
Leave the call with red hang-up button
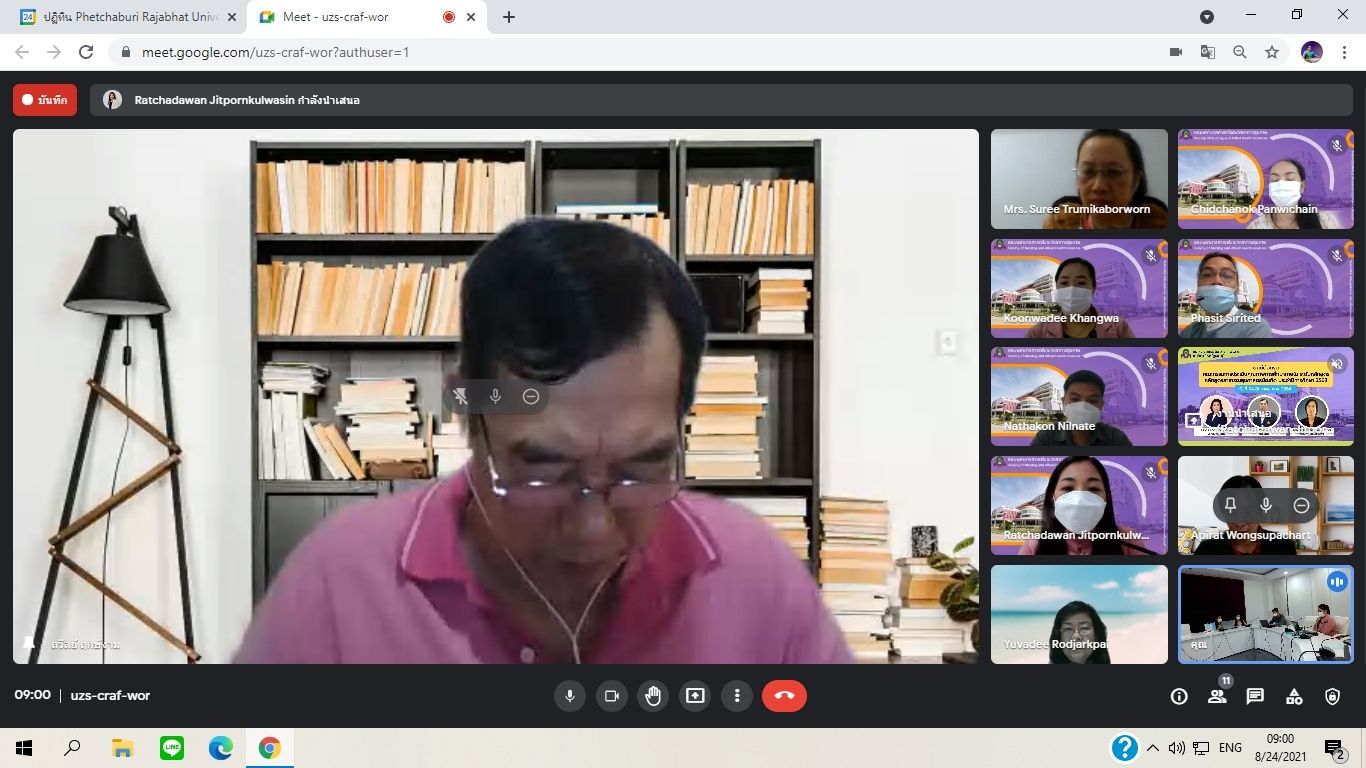(x=784, y=696)
